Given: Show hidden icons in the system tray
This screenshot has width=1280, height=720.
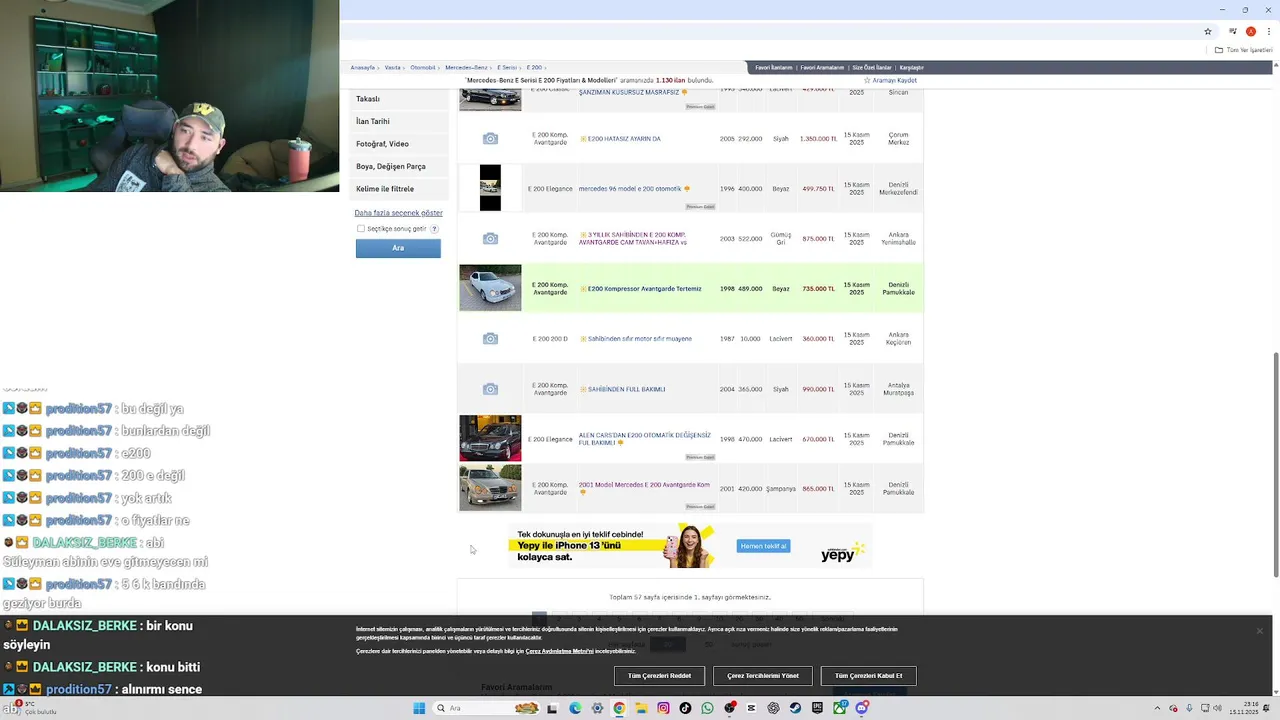Looking at the screenshot, I should (x=1158, y=708).
